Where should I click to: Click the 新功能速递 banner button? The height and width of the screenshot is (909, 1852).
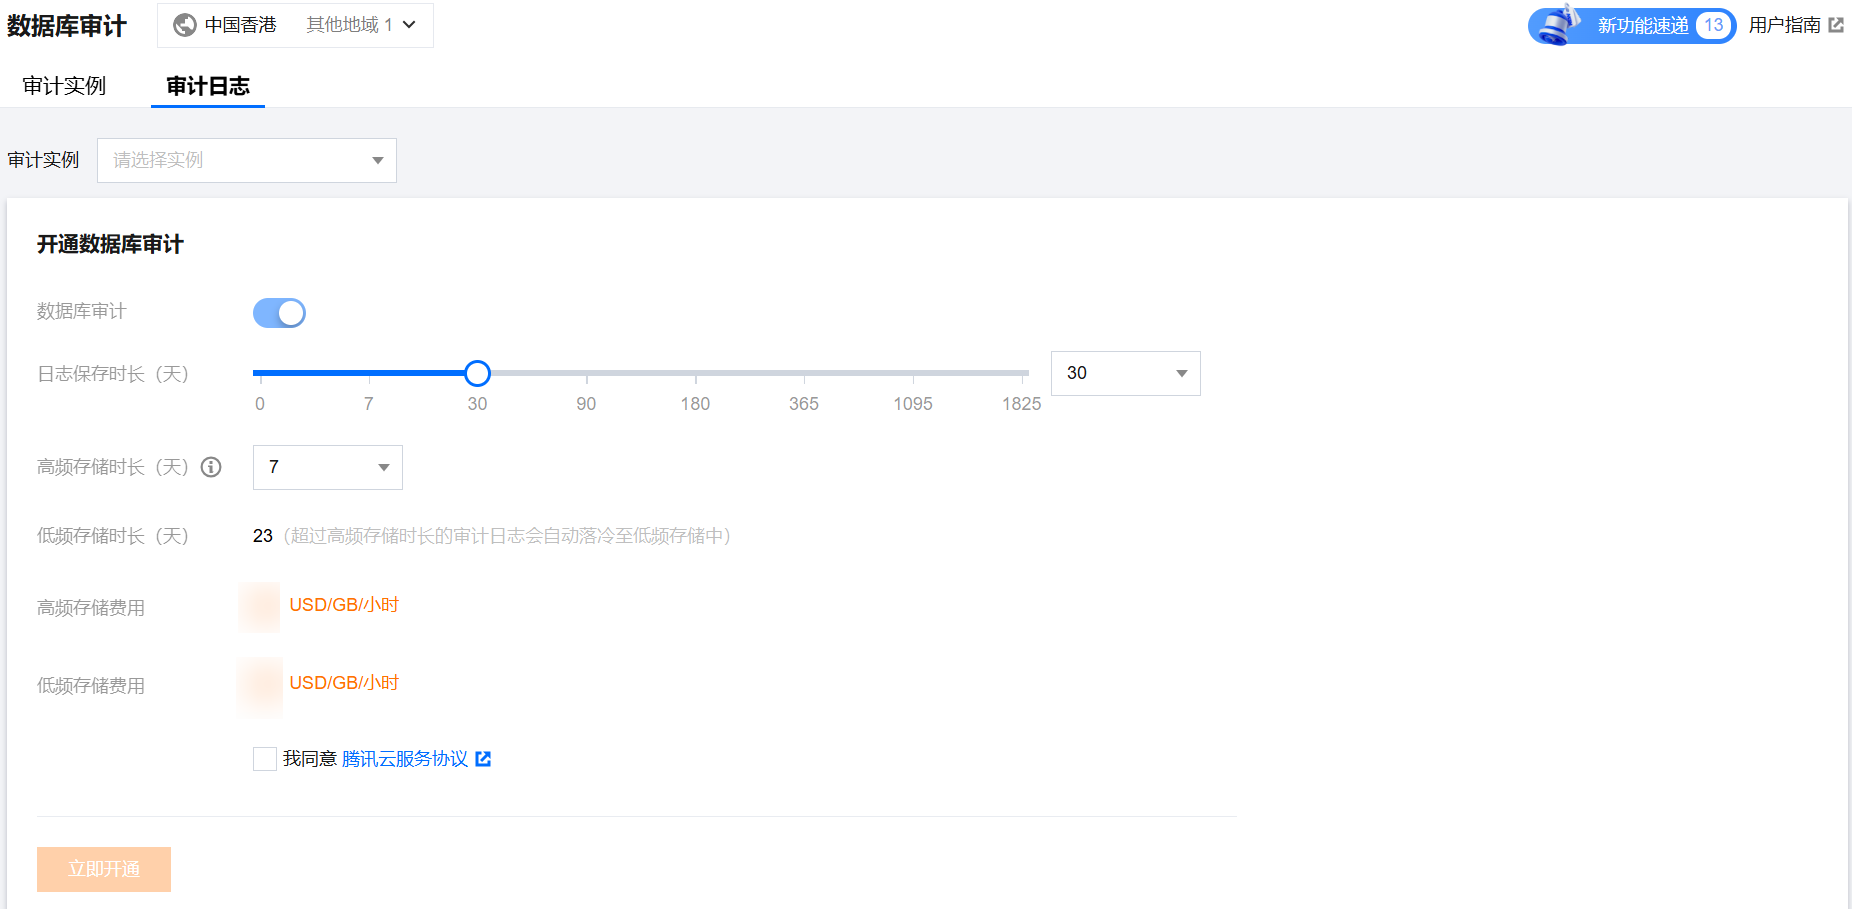pyautogui.click(x=1642, y=25)
